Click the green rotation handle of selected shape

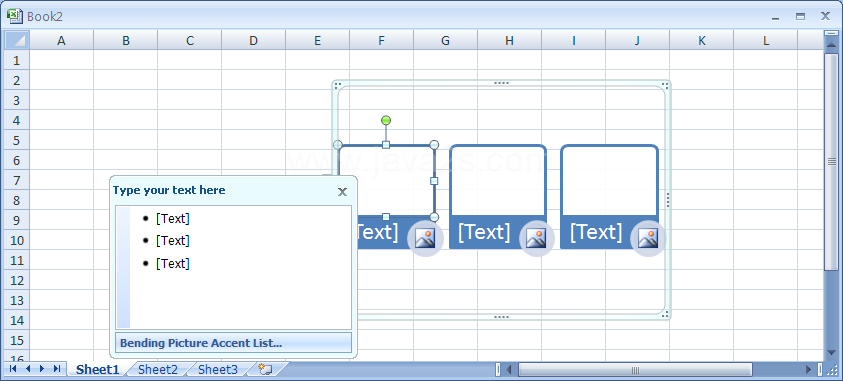pyautogui.click(x=385, y=120)
